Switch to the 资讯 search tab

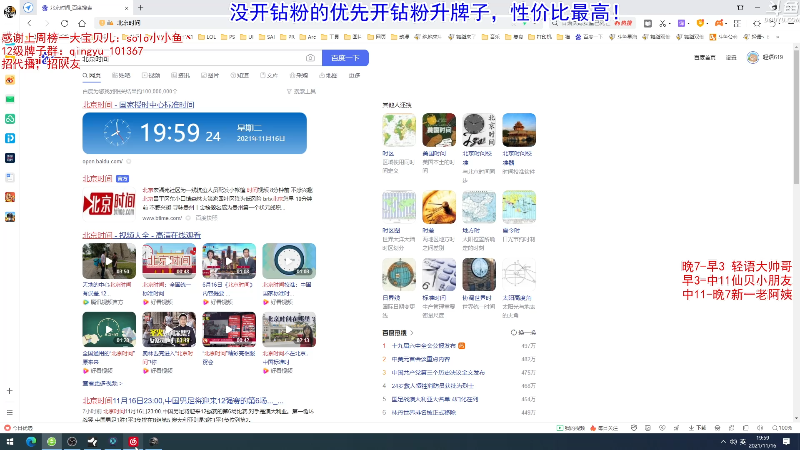point(181,76)
